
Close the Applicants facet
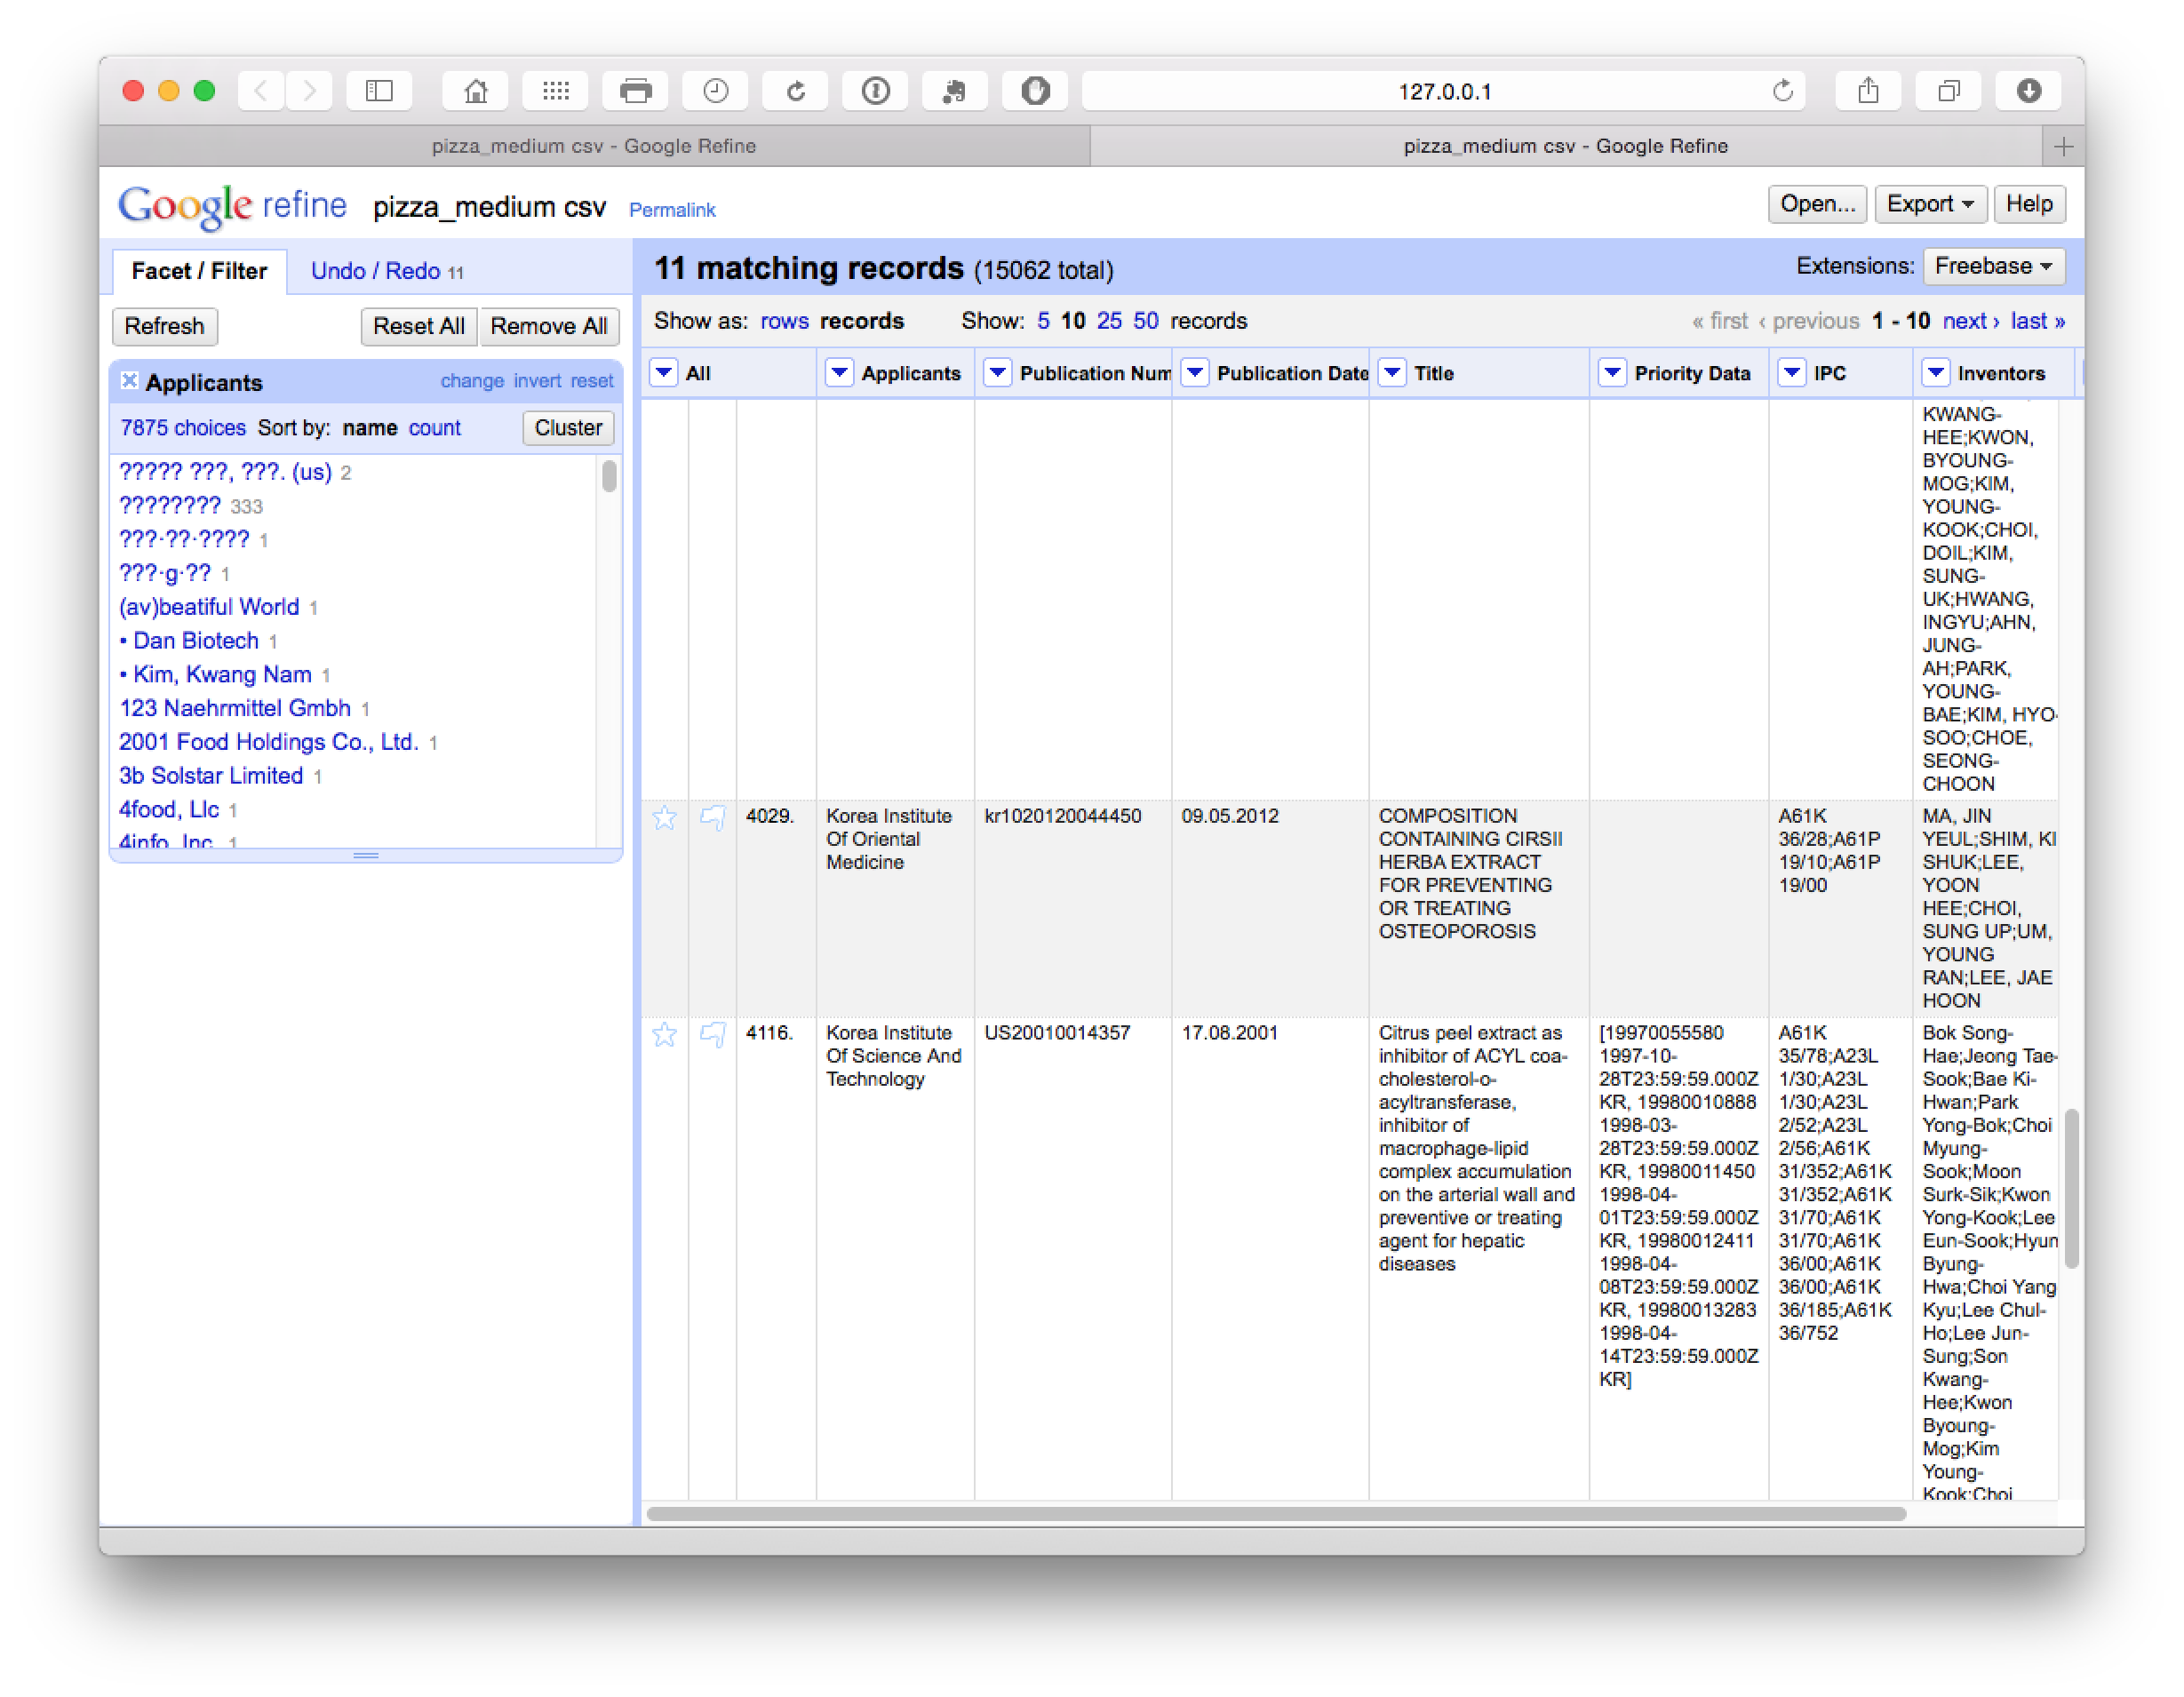pos(129,381)
